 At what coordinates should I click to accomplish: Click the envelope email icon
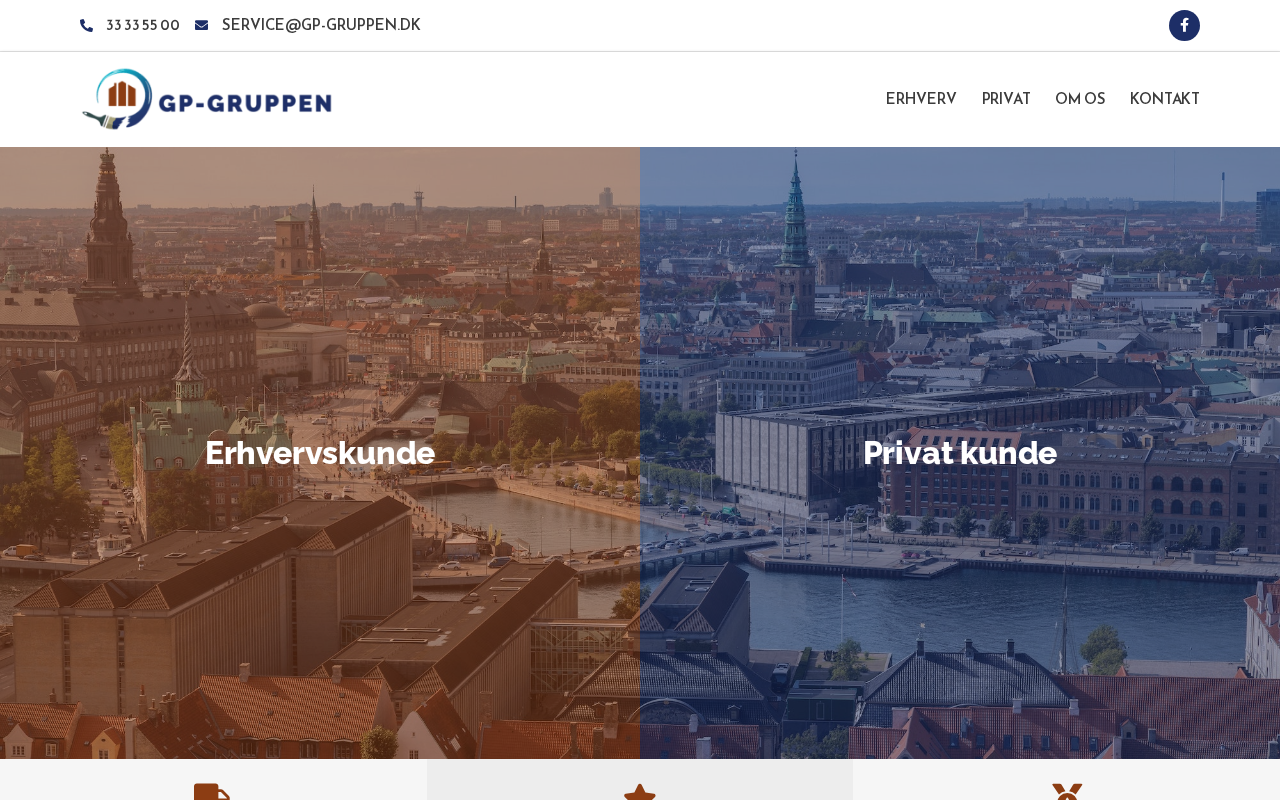[201, 26]
